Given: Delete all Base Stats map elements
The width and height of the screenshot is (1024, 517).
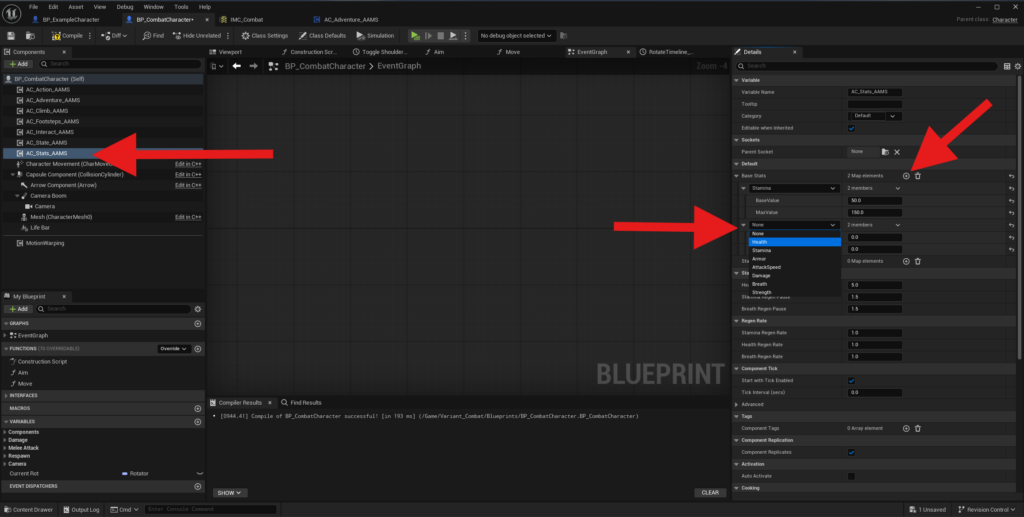Looking at the screenshot, I should pyautogui.click(x=918, y=176).
